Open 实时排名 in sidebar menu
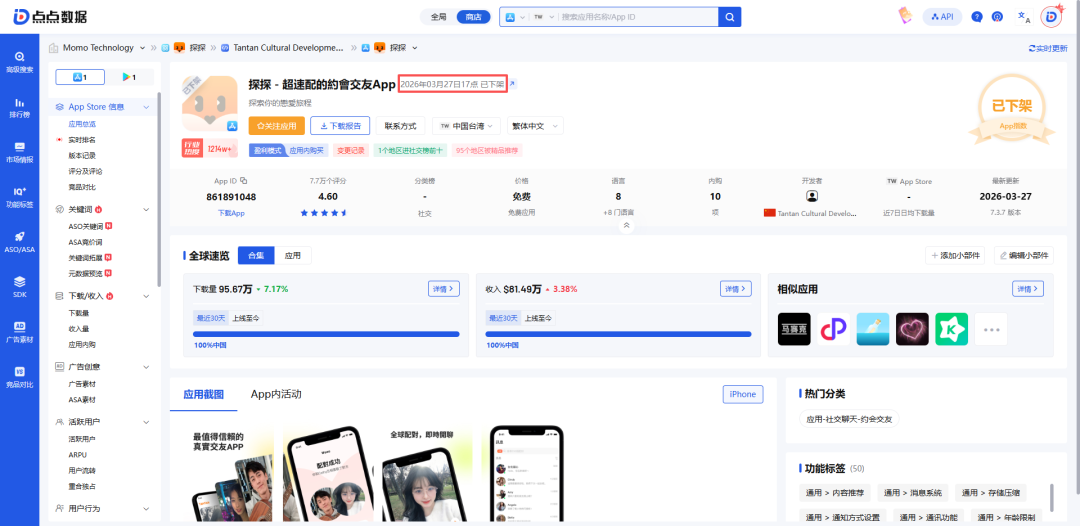Image resolution: width=1080 pixels, height=526 pixels. pyautogui.click(x=82, y=140)
